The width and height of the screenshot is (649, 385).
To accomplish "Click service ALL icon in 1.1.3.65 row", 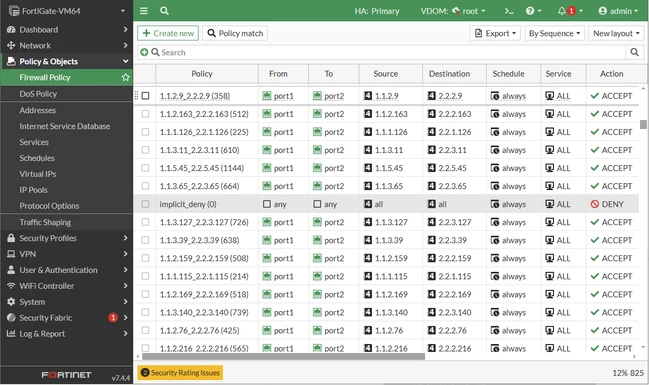I will click(550, 186).
